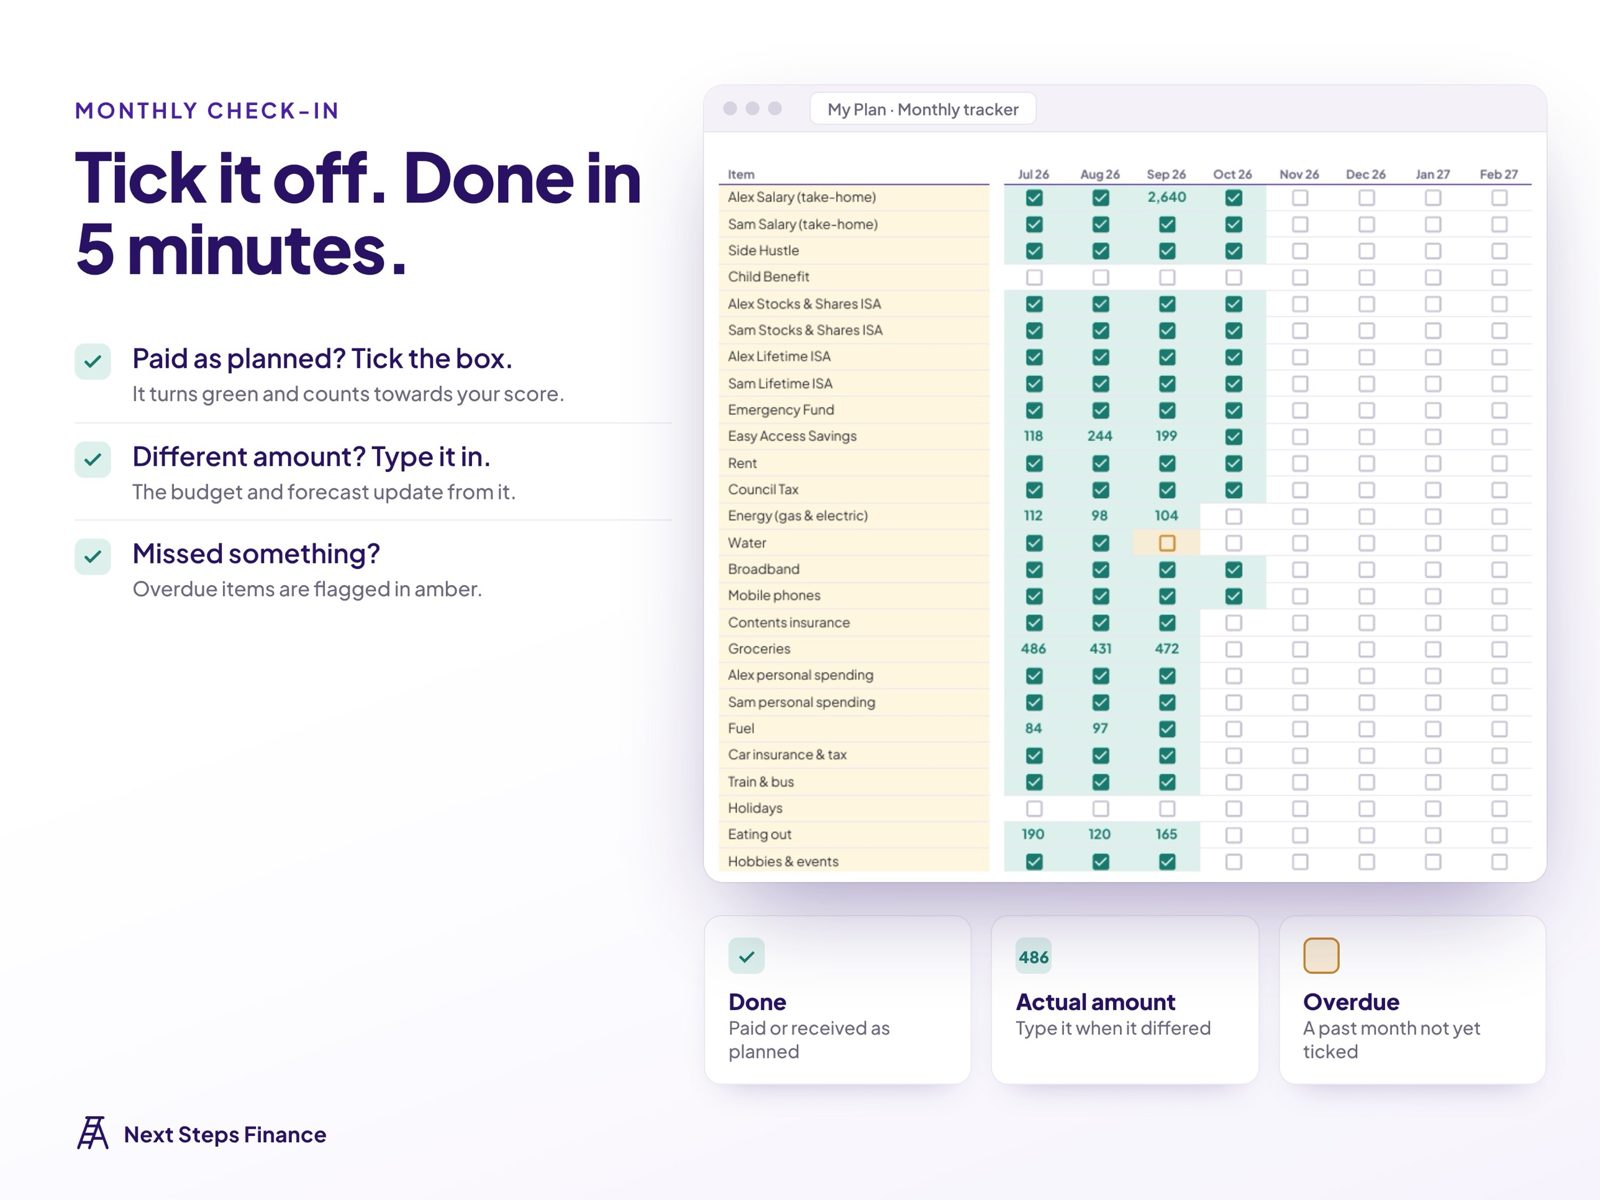Select the 190 Eating out Jul 26 cell
Screen dimensions: 1600x1200
1034,834
